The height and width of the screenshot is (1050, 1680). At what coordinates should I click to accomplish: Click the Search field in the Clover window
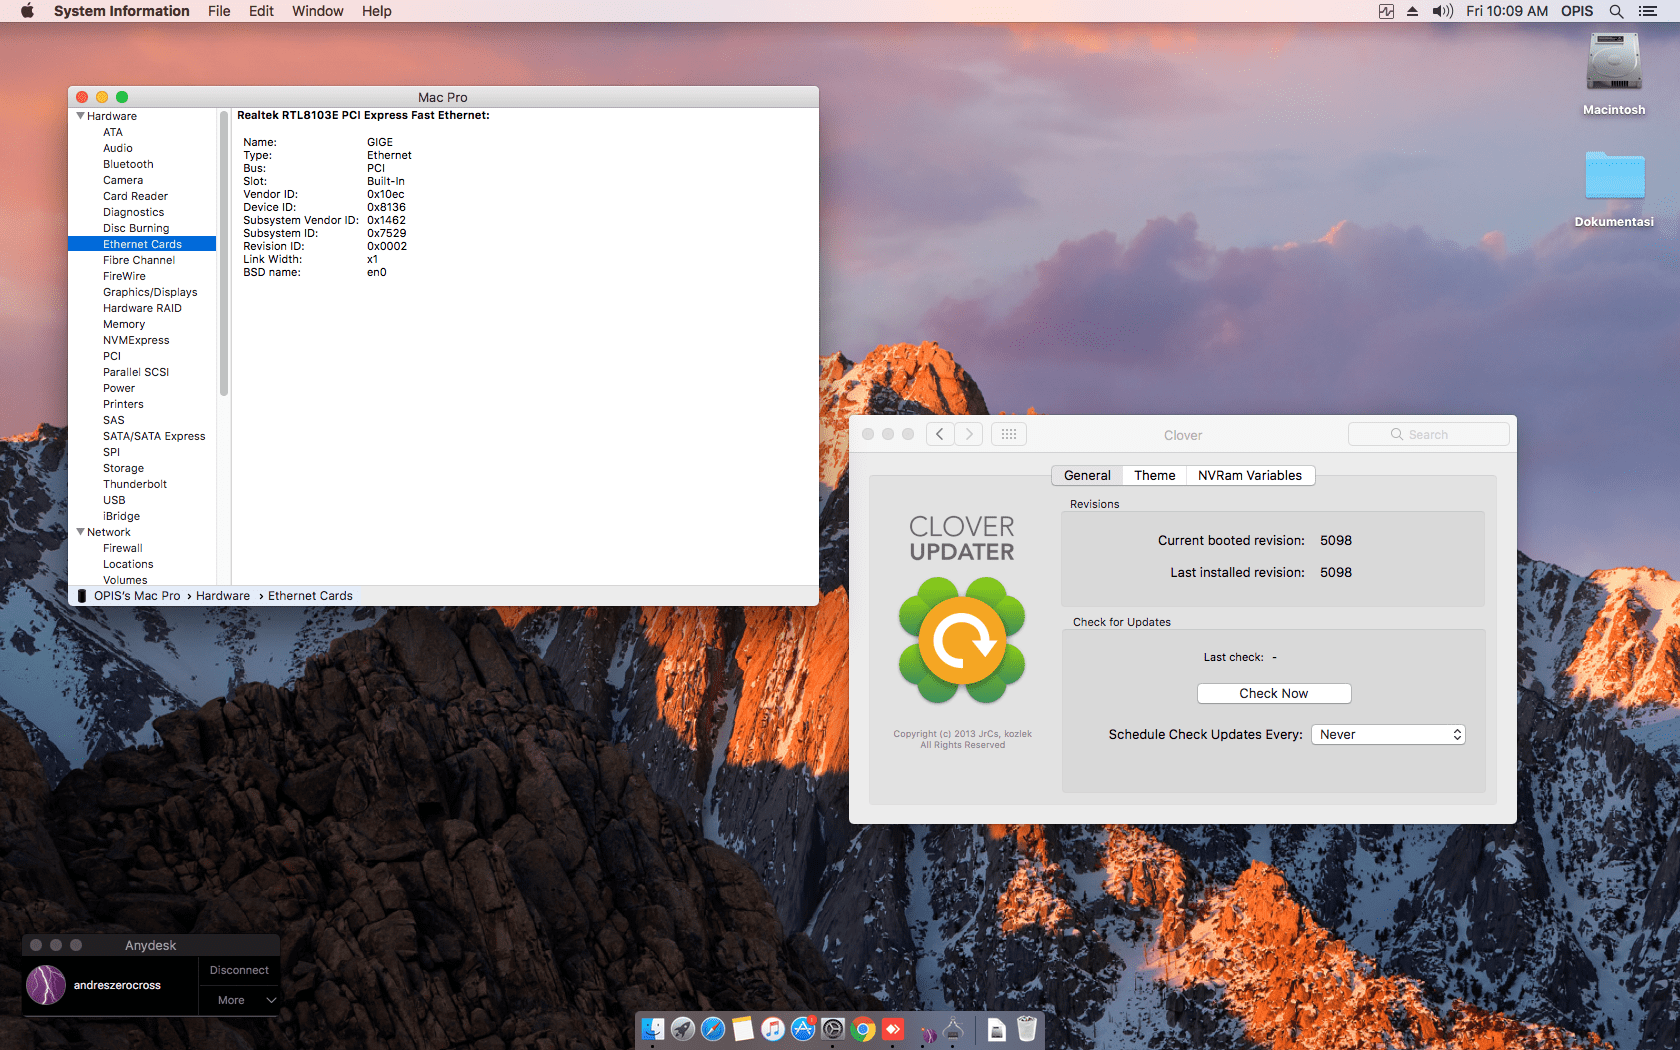click(x=1428, y=433)
